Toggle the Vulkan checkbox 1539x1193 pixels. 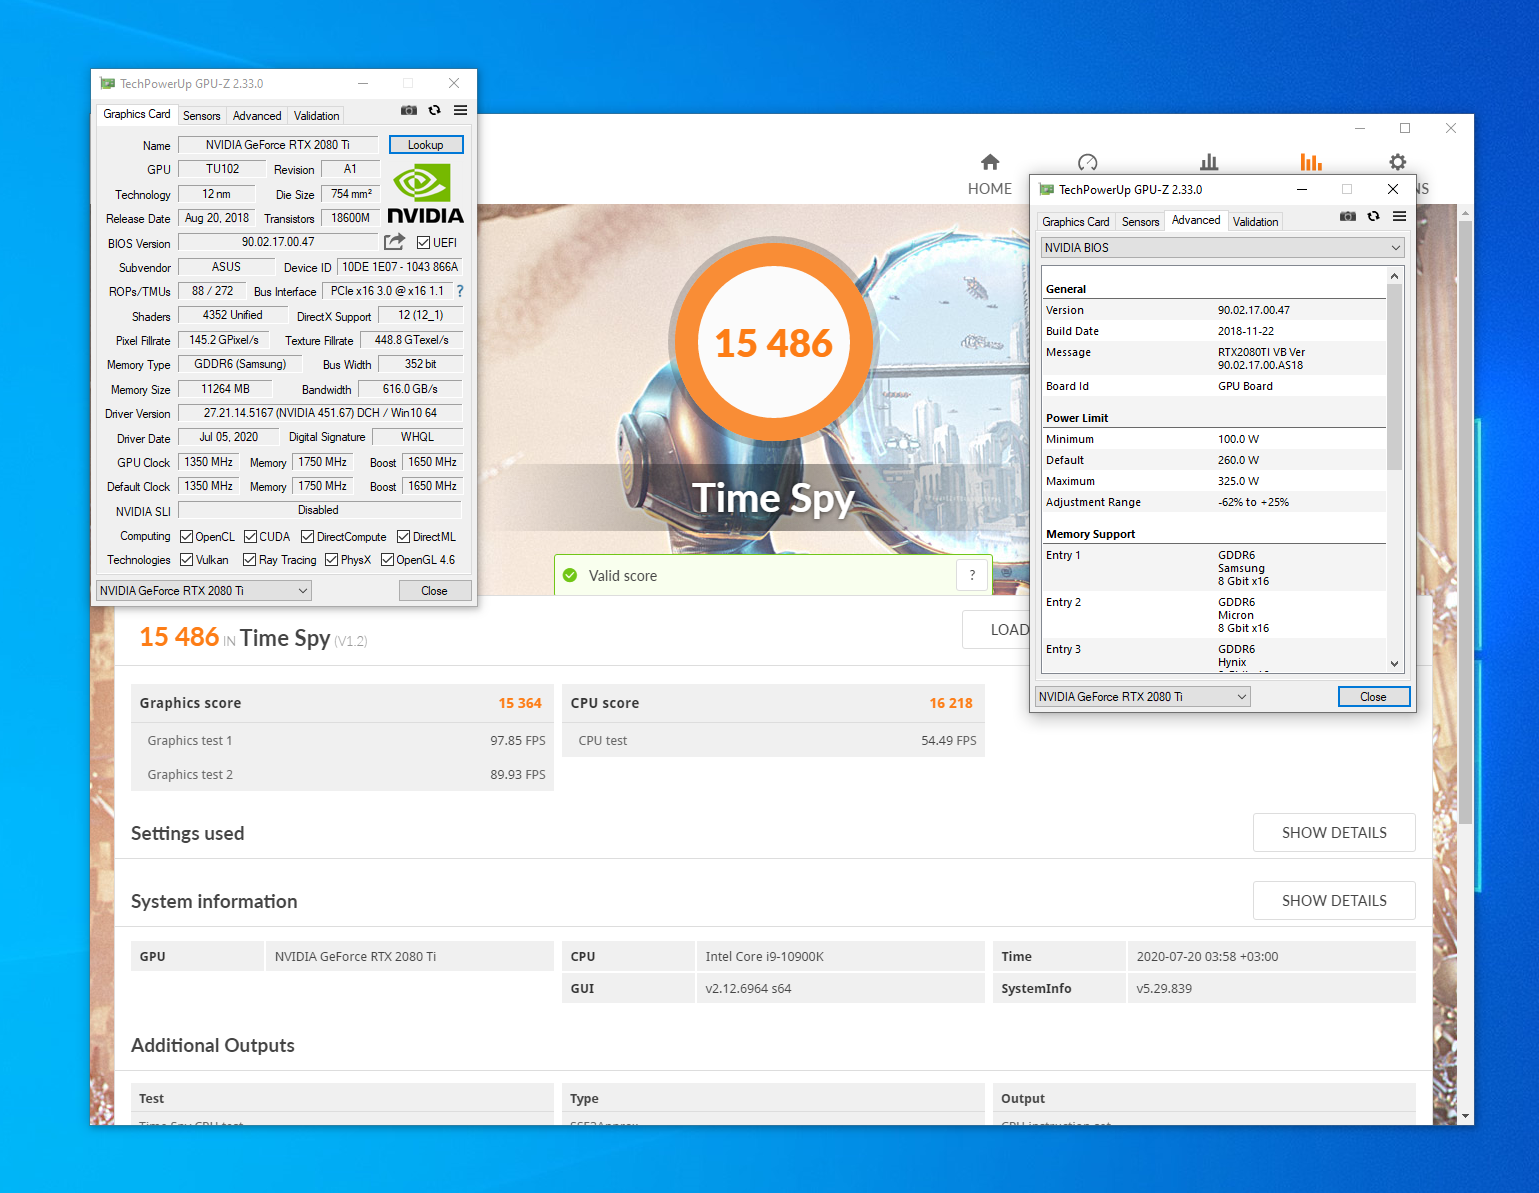pos(186,560)
